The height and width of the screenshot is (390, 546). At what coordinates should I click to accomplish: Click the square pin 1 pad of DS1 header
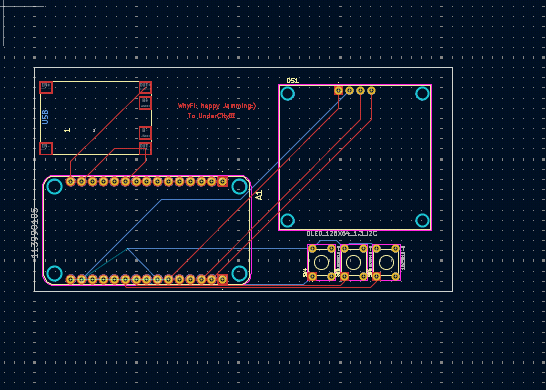pyautogui.click(x=338, y=91)
